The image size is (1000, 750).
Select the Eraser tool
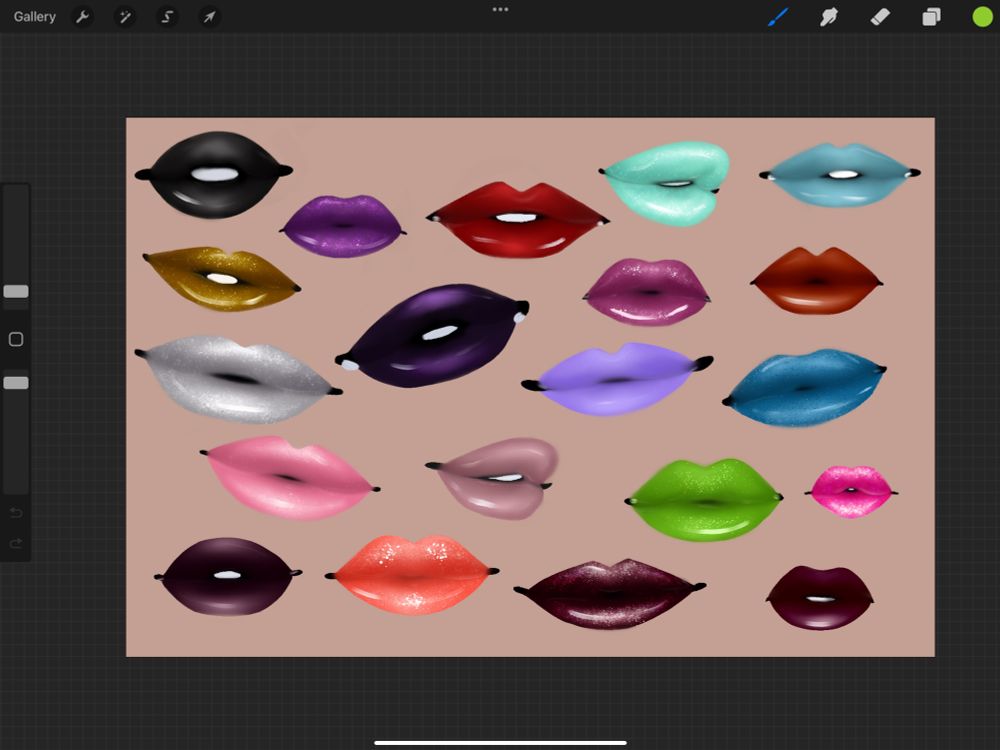tap(881, 16)
